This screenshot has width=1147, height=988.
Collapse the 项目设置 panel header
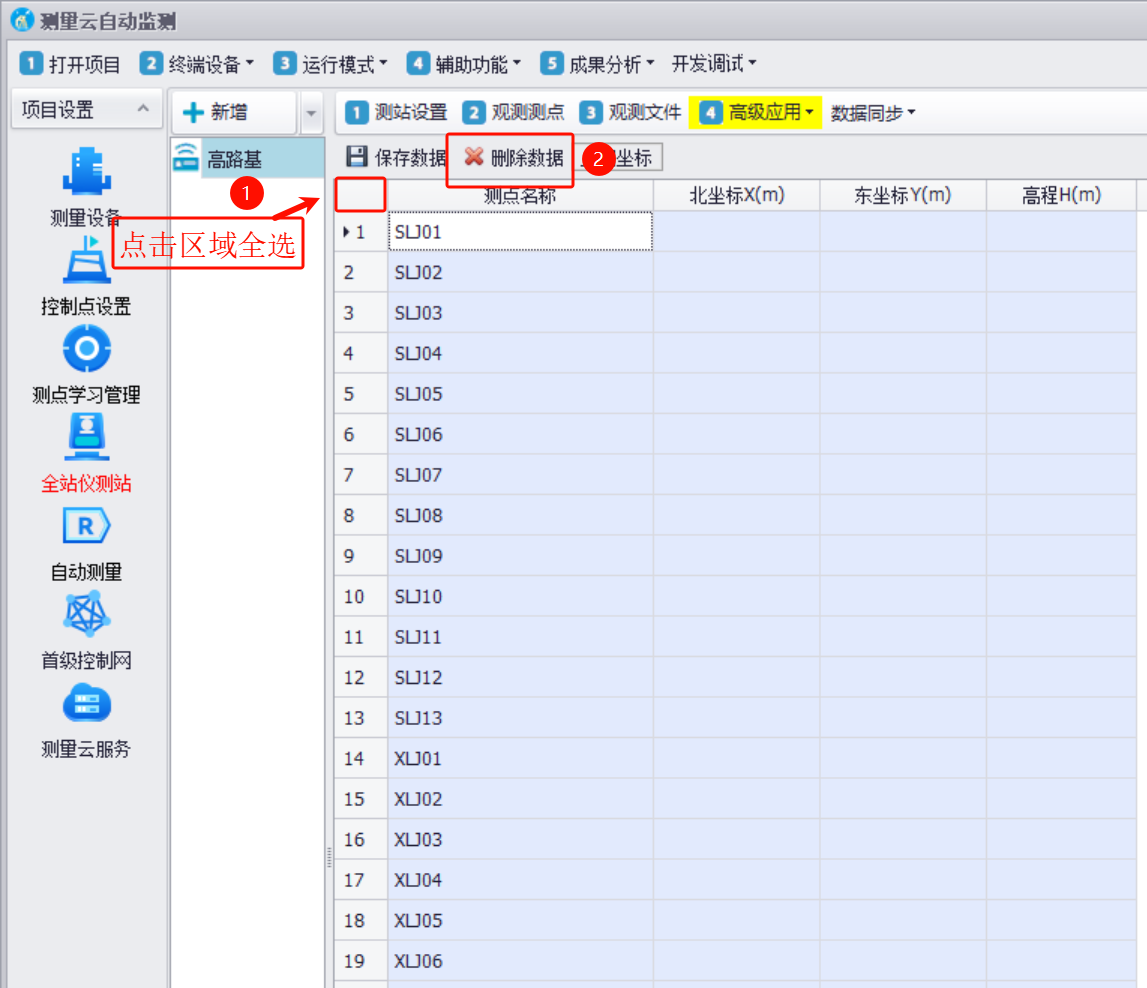(143, 109)
